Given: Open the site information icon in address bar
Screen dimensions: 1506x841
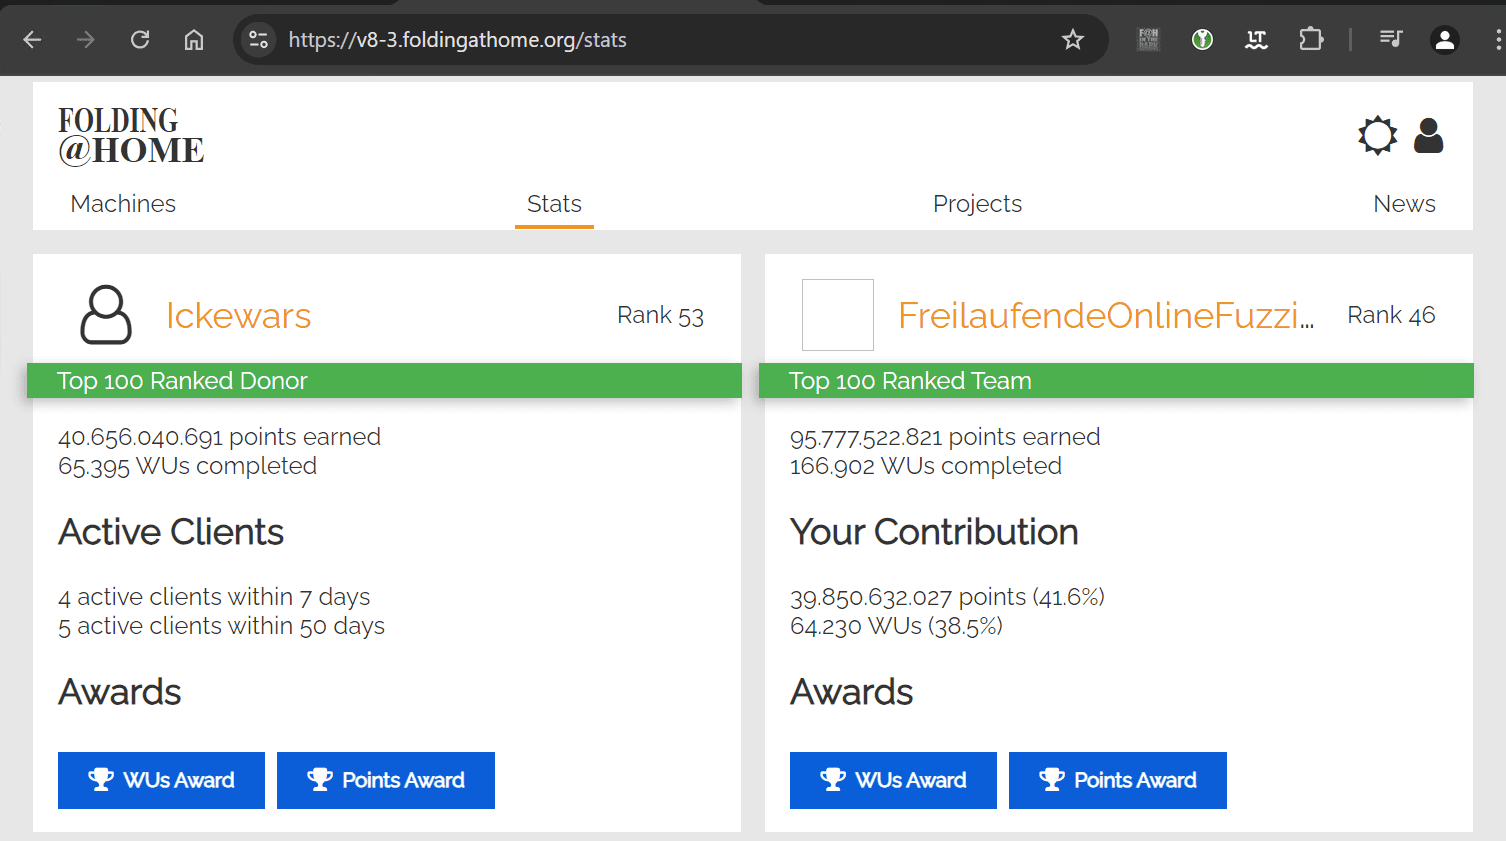Looking at the screenshot, I should pos(258,40).
